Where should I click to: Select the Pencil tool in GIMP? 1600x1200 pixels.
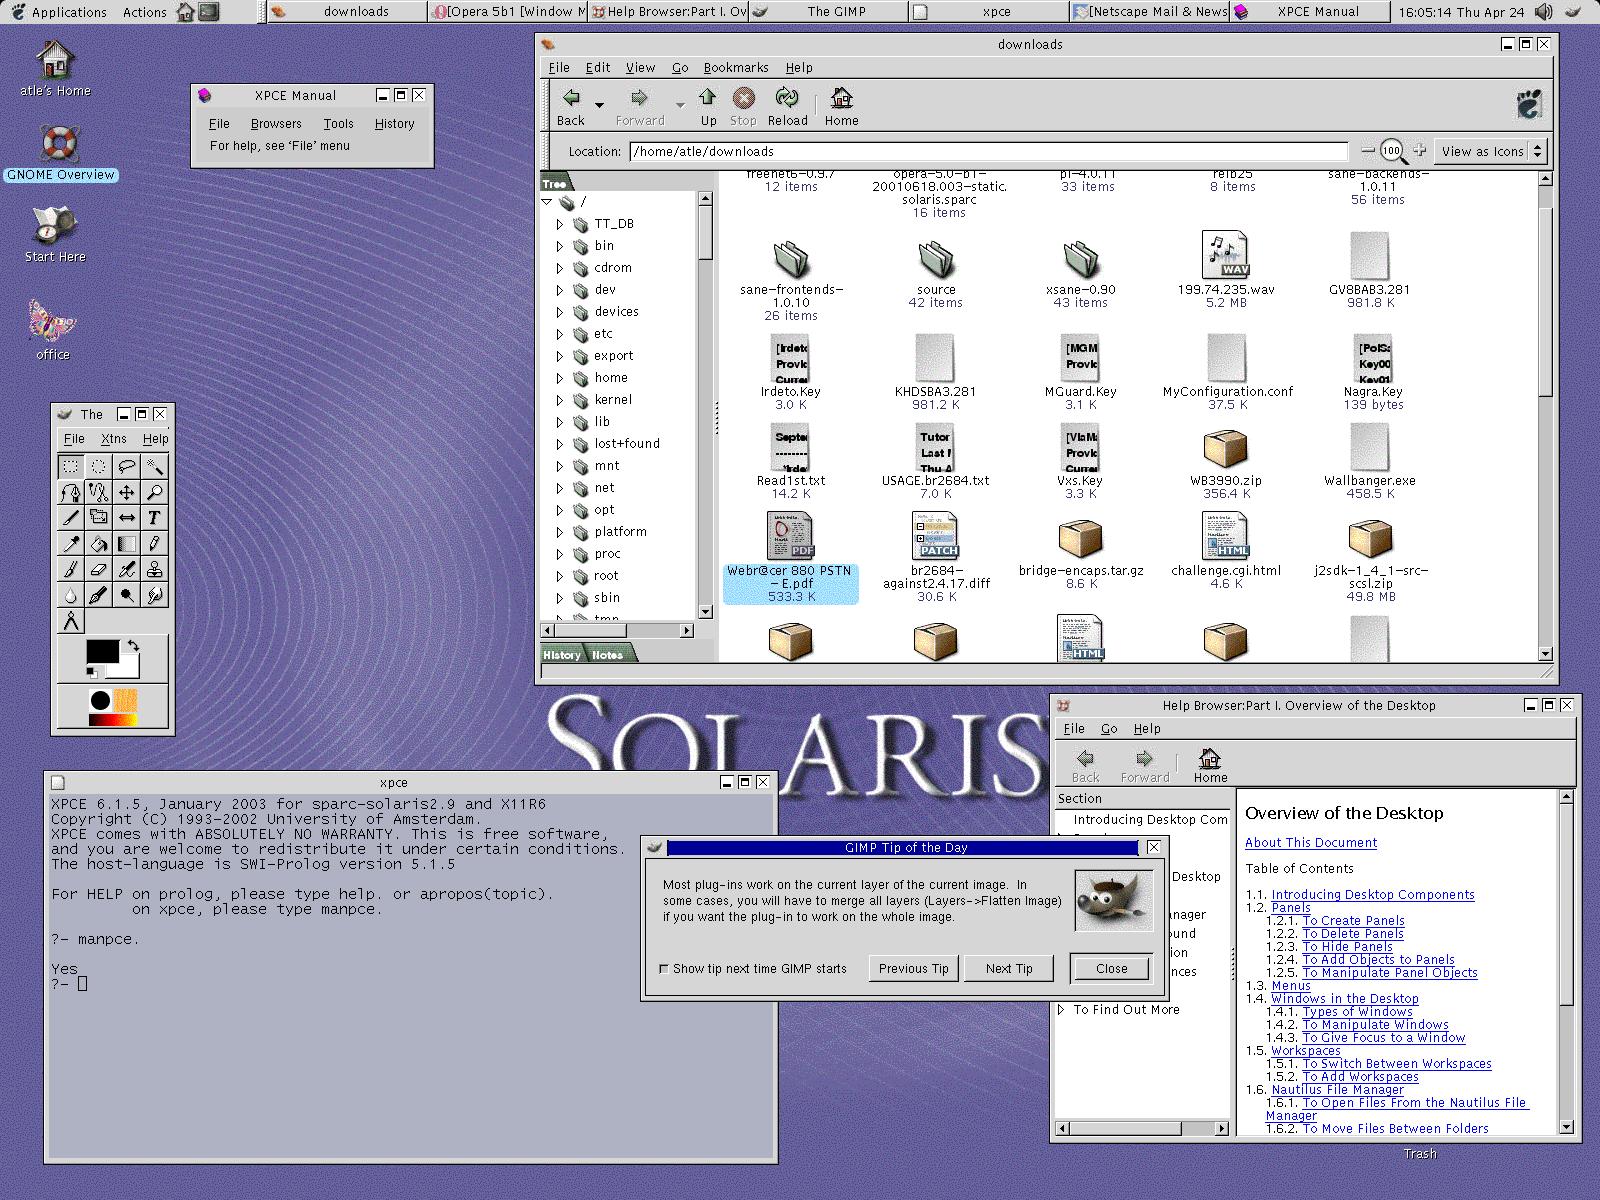click(154, 544)
